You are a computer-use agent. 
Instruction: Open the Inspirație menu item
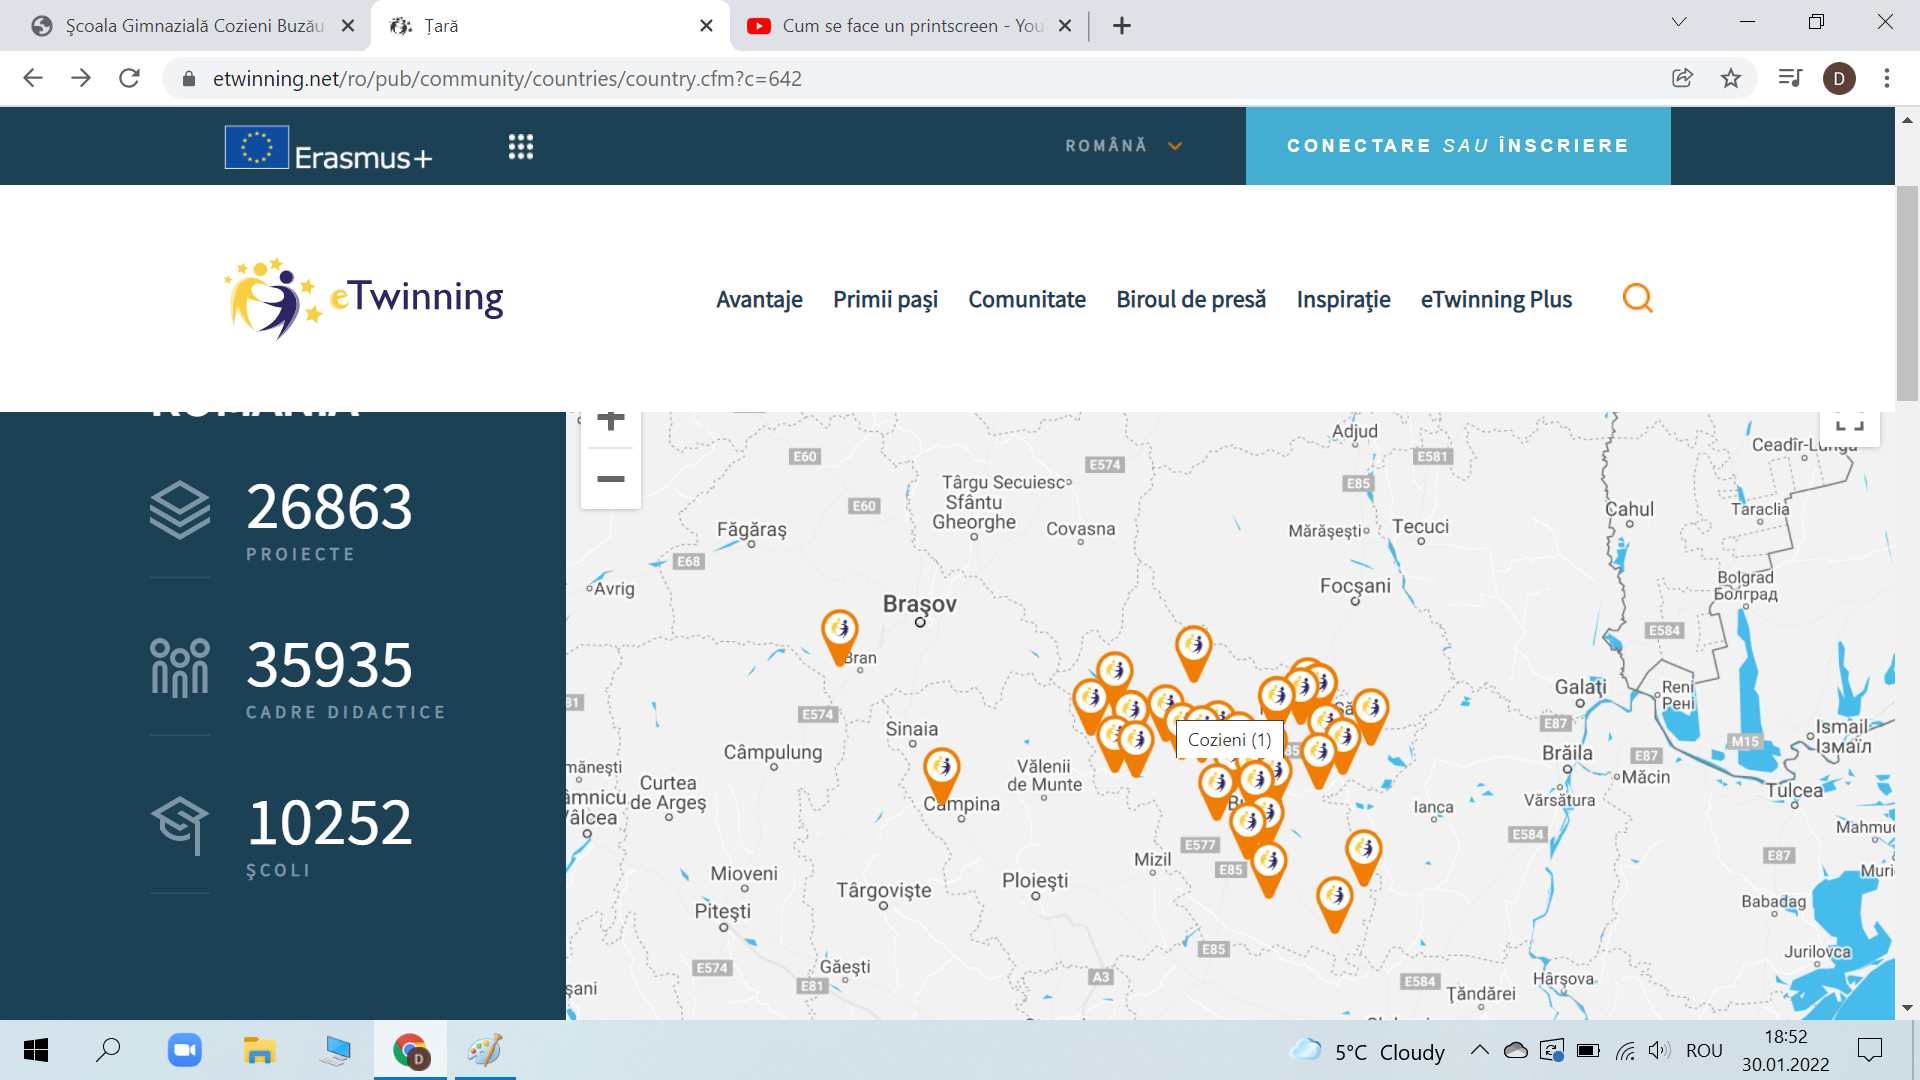point(1343,299)
